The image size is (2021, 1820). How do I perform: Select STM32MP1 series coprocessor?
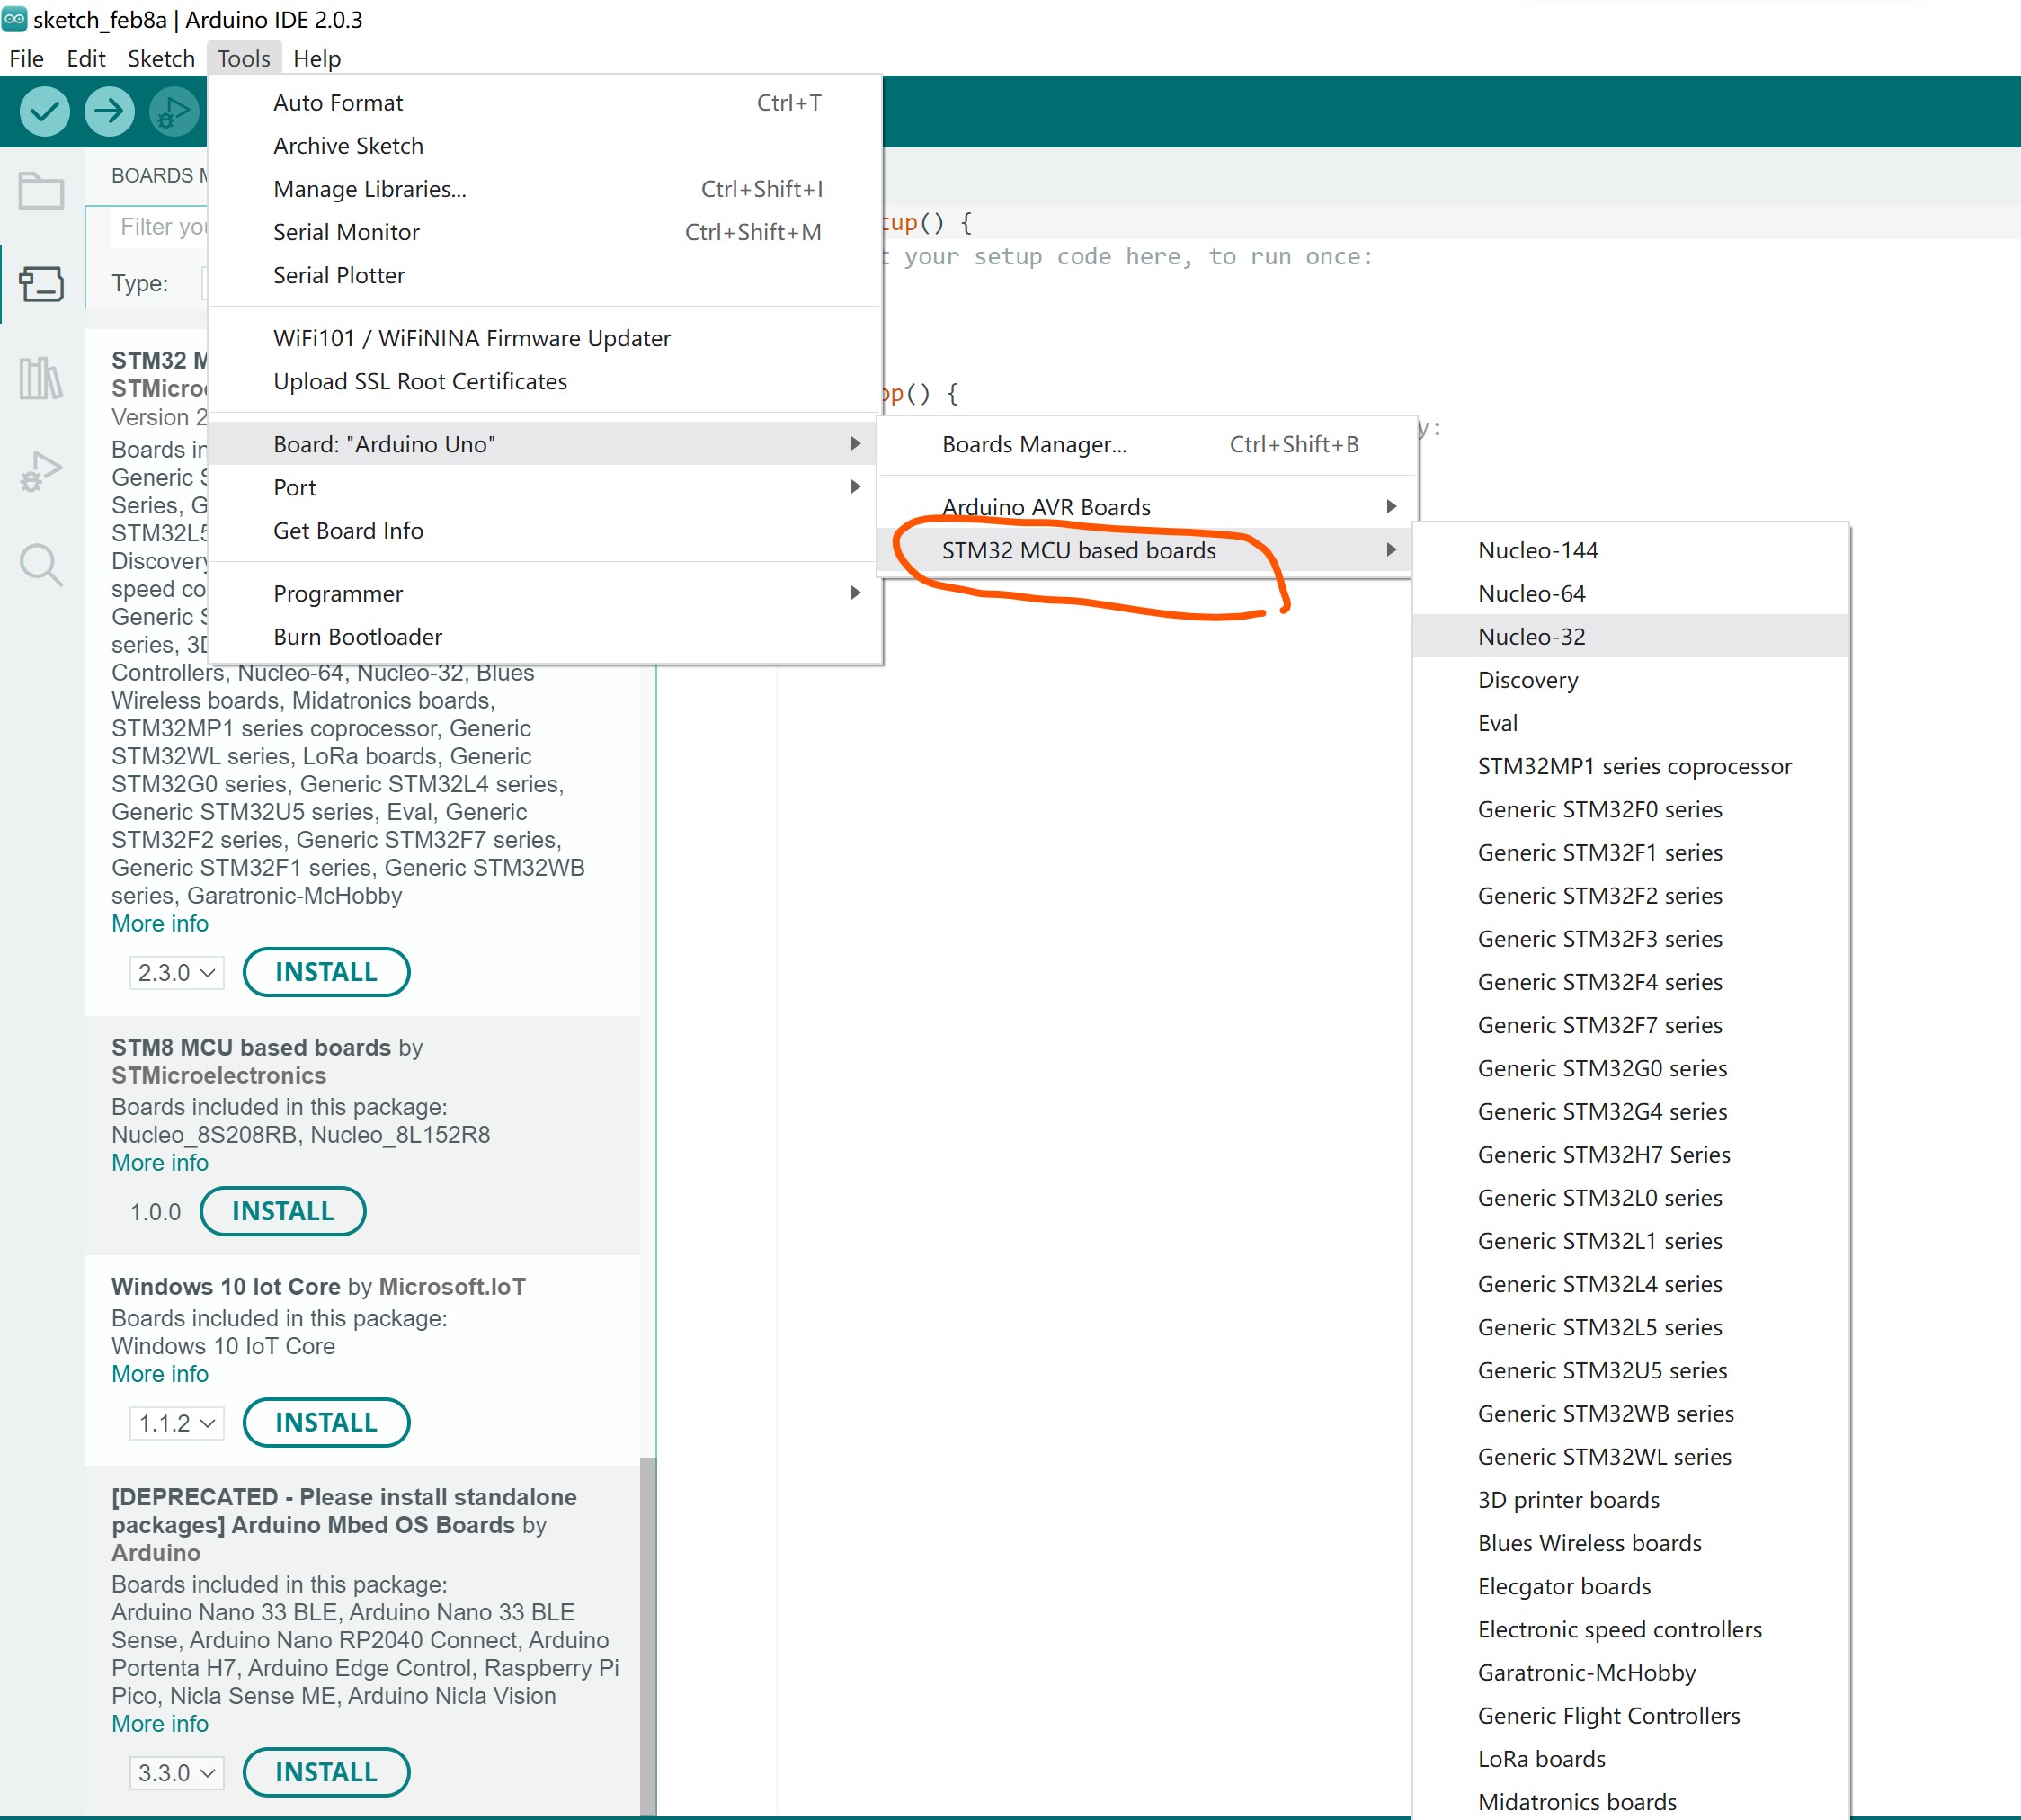[x=1631, y=766]
